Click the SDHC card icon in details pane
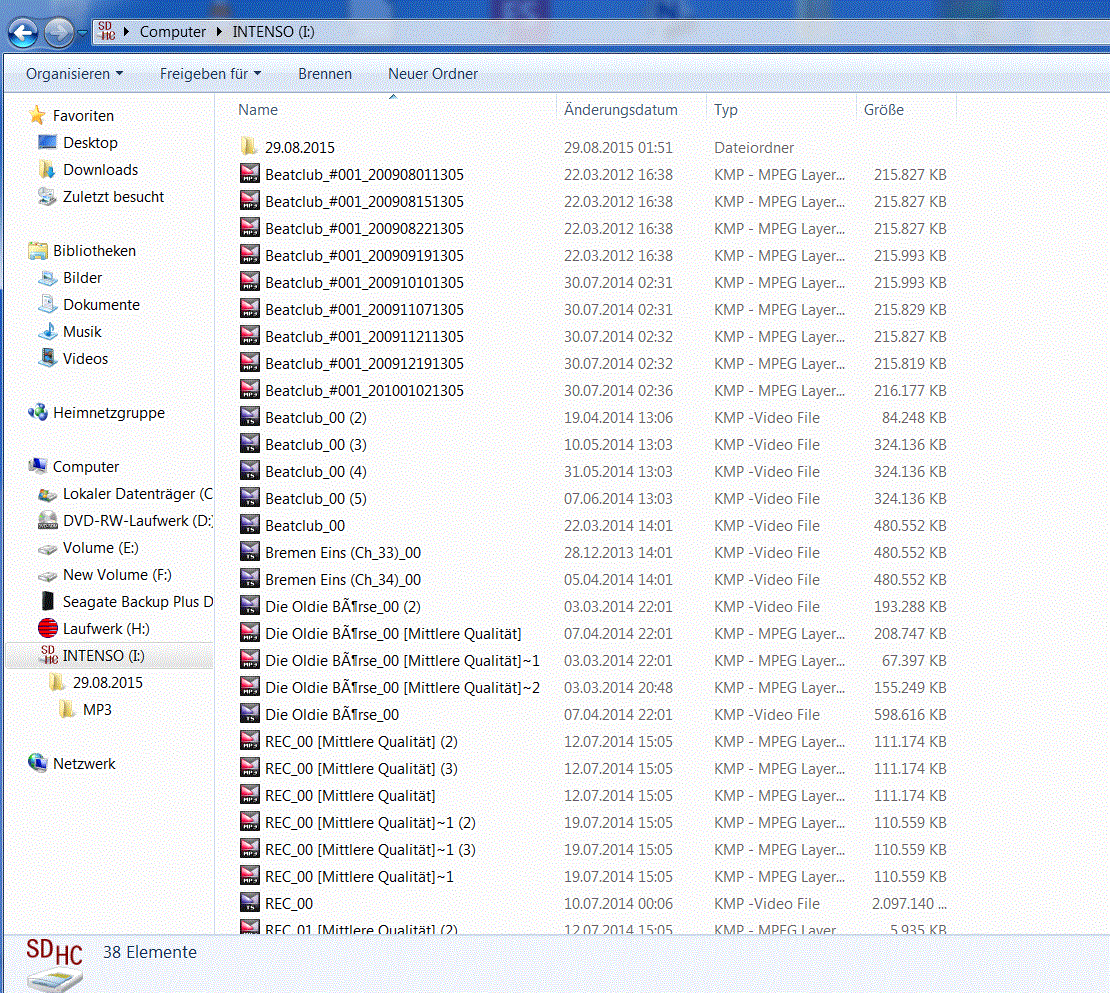 click(55, 965)
